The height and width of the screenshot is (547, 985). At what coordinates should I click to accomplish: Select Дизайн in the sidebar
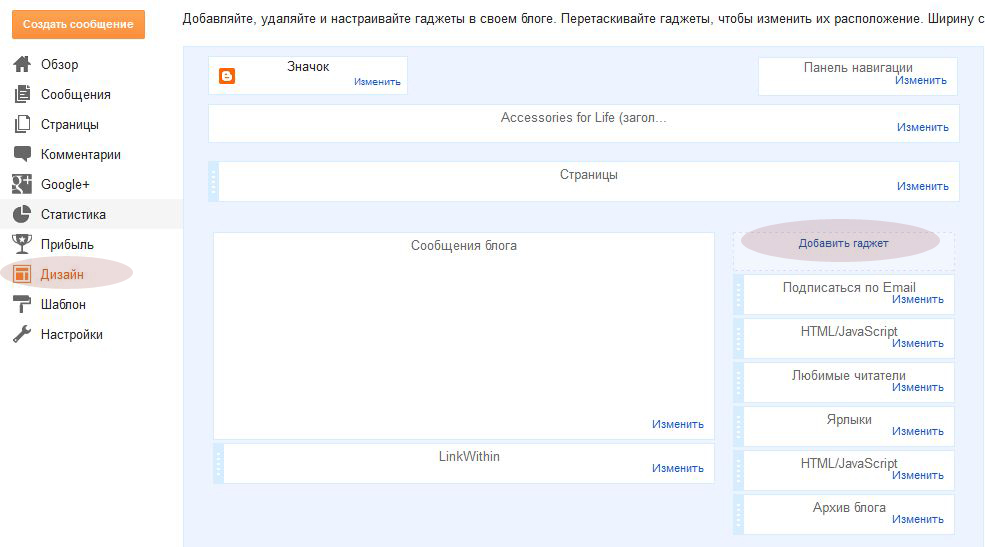(62, 274)
